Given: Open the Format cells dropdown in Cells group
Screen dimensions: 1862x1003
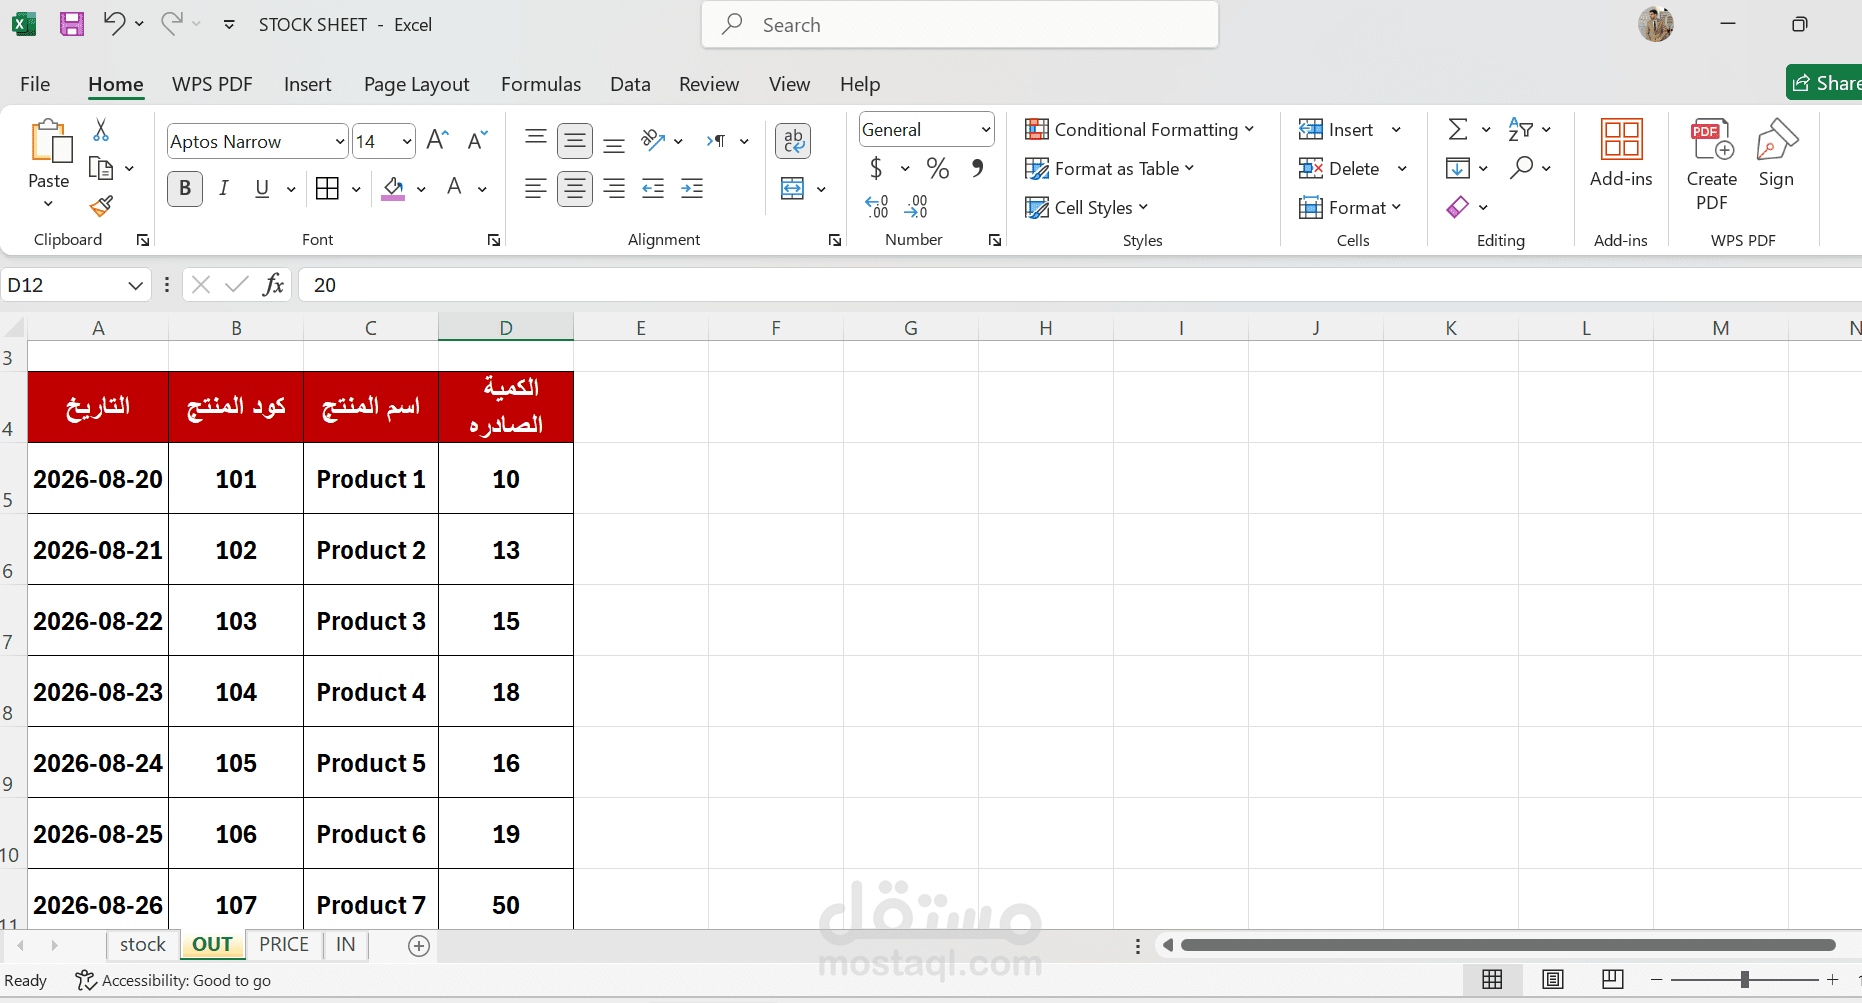Looking at the screenshot, I should (x=1350, y=208).
